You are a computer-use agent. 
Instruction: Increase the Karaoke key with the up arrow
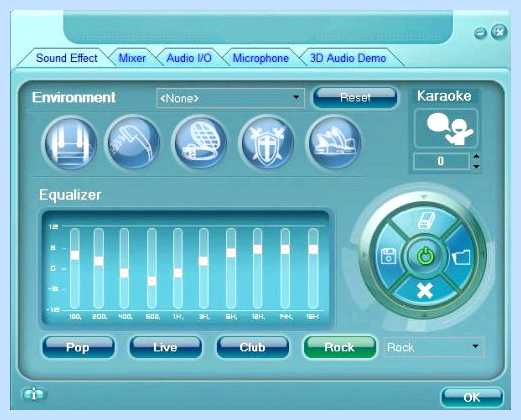click(477, 156)
